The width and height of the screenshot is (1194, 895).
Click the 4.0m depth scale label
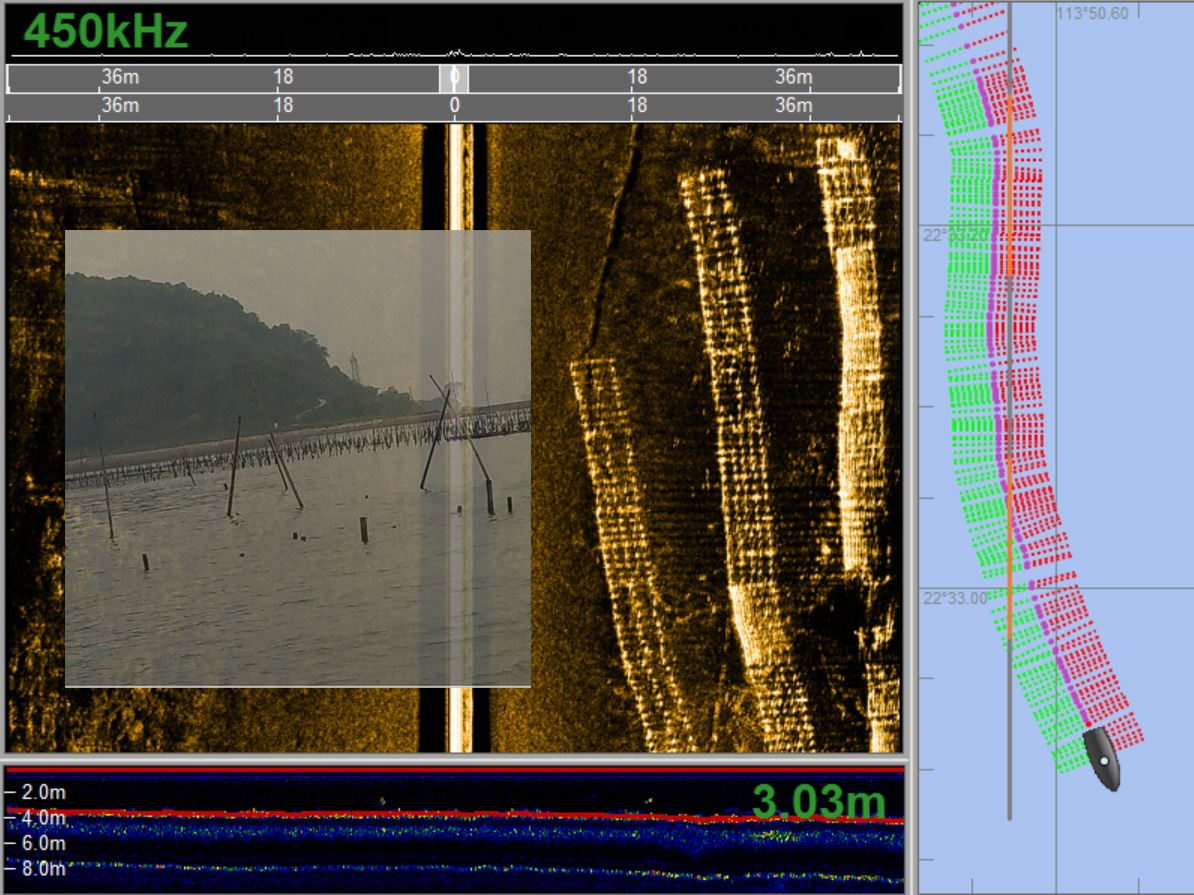42,818
